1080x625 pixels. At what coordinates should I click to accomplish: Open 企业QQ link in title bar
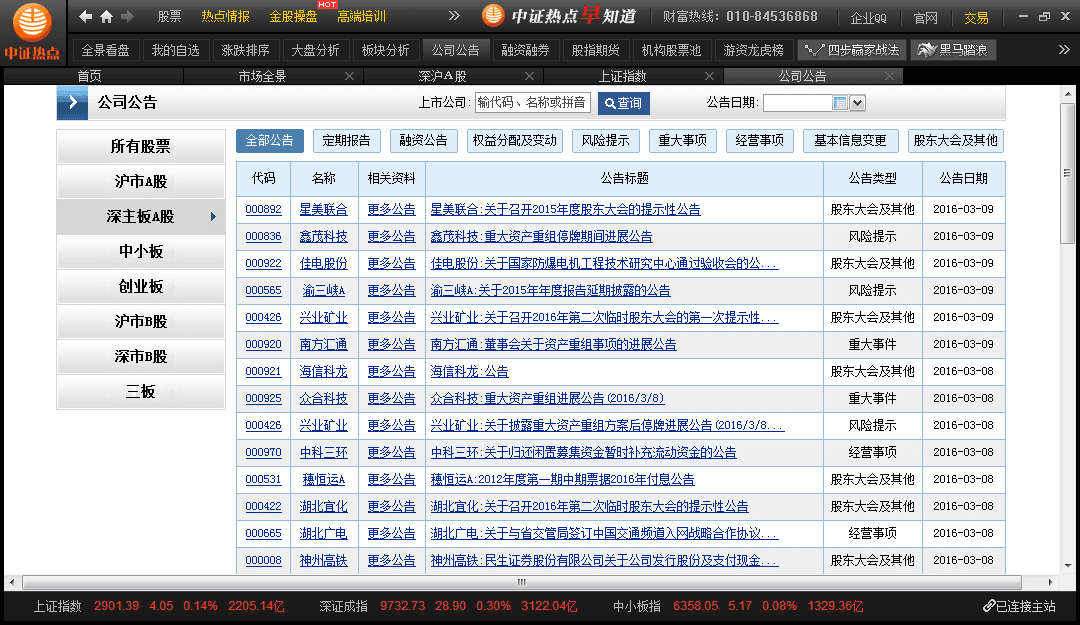tap(869, 18)
